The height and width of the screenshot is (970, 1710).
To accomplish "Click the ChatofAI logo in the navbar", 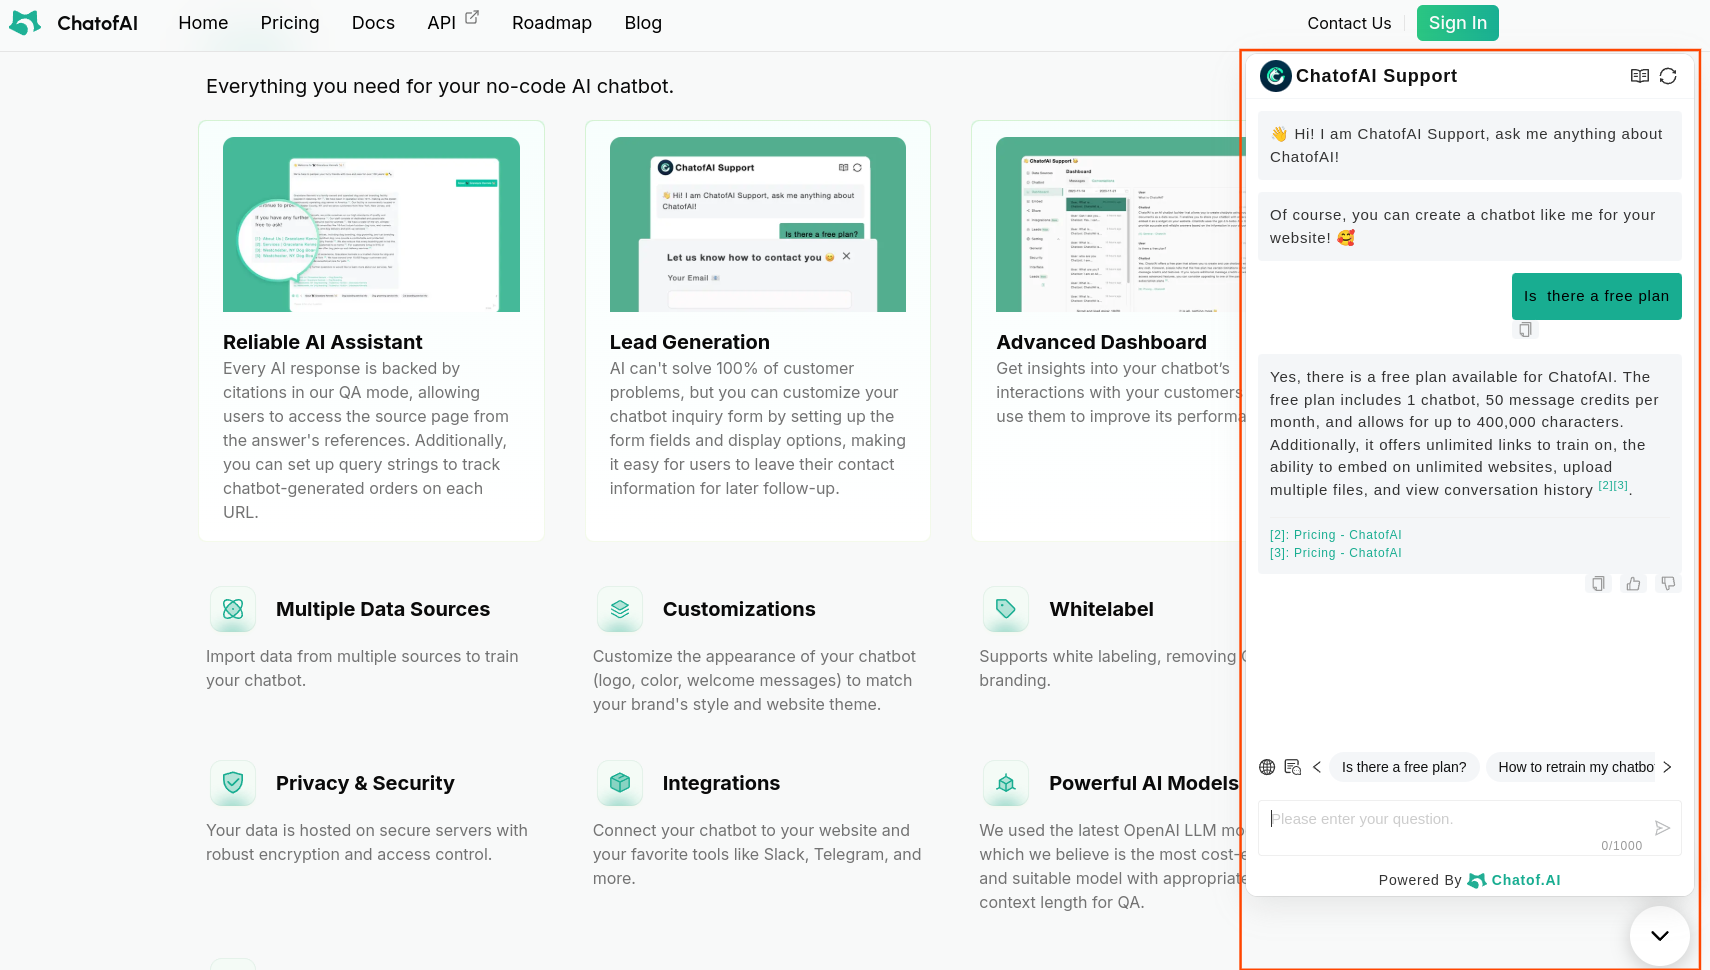I will click(73, 23).
